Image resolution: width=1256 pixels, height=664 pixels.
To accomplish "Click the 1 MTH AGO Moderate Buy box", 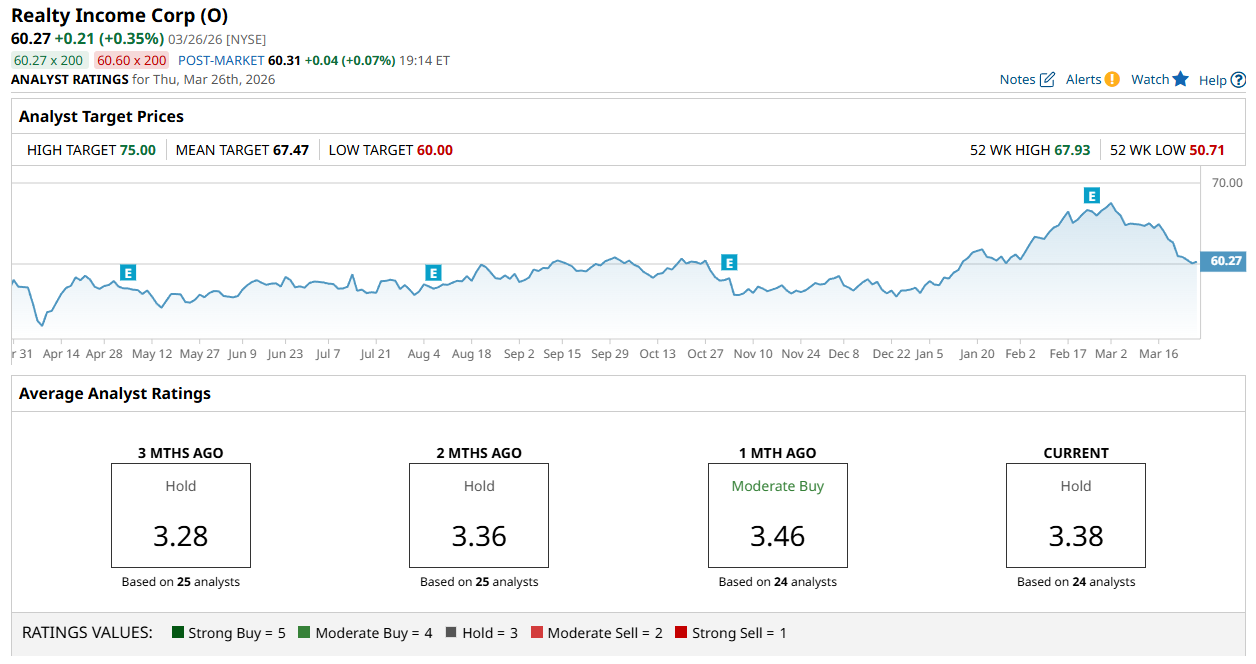I will 778,515.
